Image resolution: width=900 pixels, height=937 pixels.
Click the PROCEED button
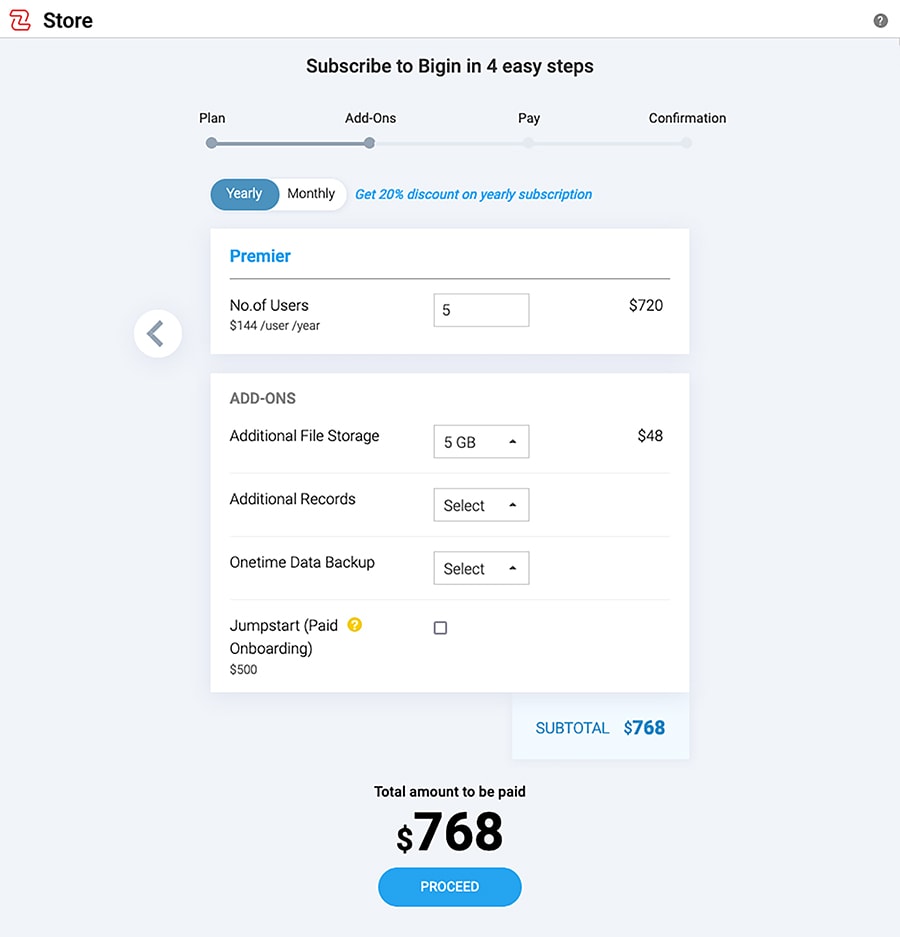449,886
